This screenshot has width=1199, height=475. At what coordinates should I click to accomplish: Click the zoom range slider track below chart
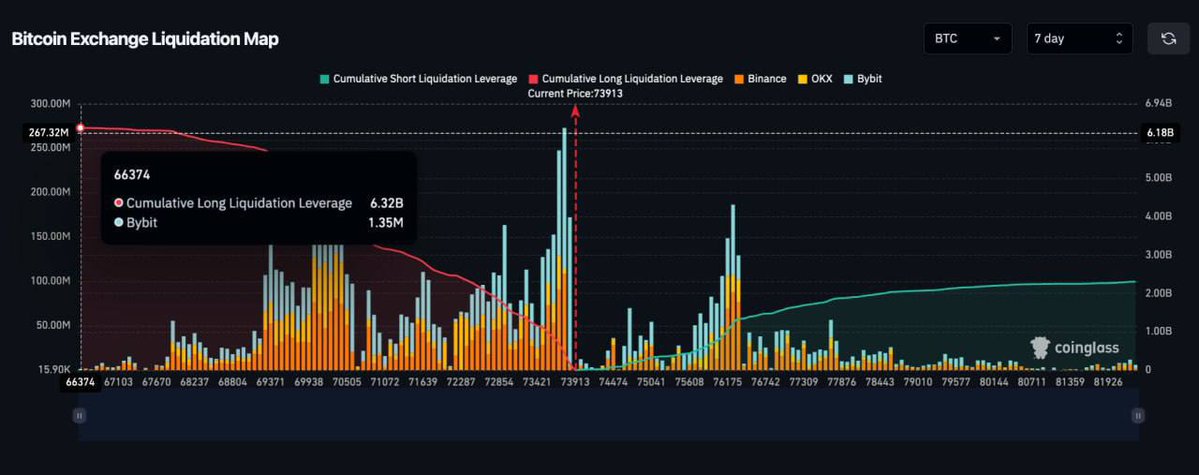(608, 416)
